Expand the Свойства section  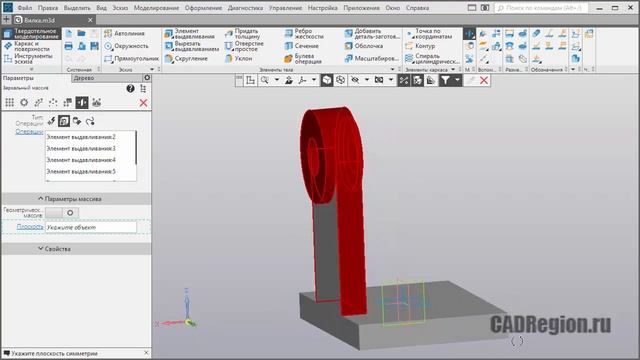tap(76, 249)
